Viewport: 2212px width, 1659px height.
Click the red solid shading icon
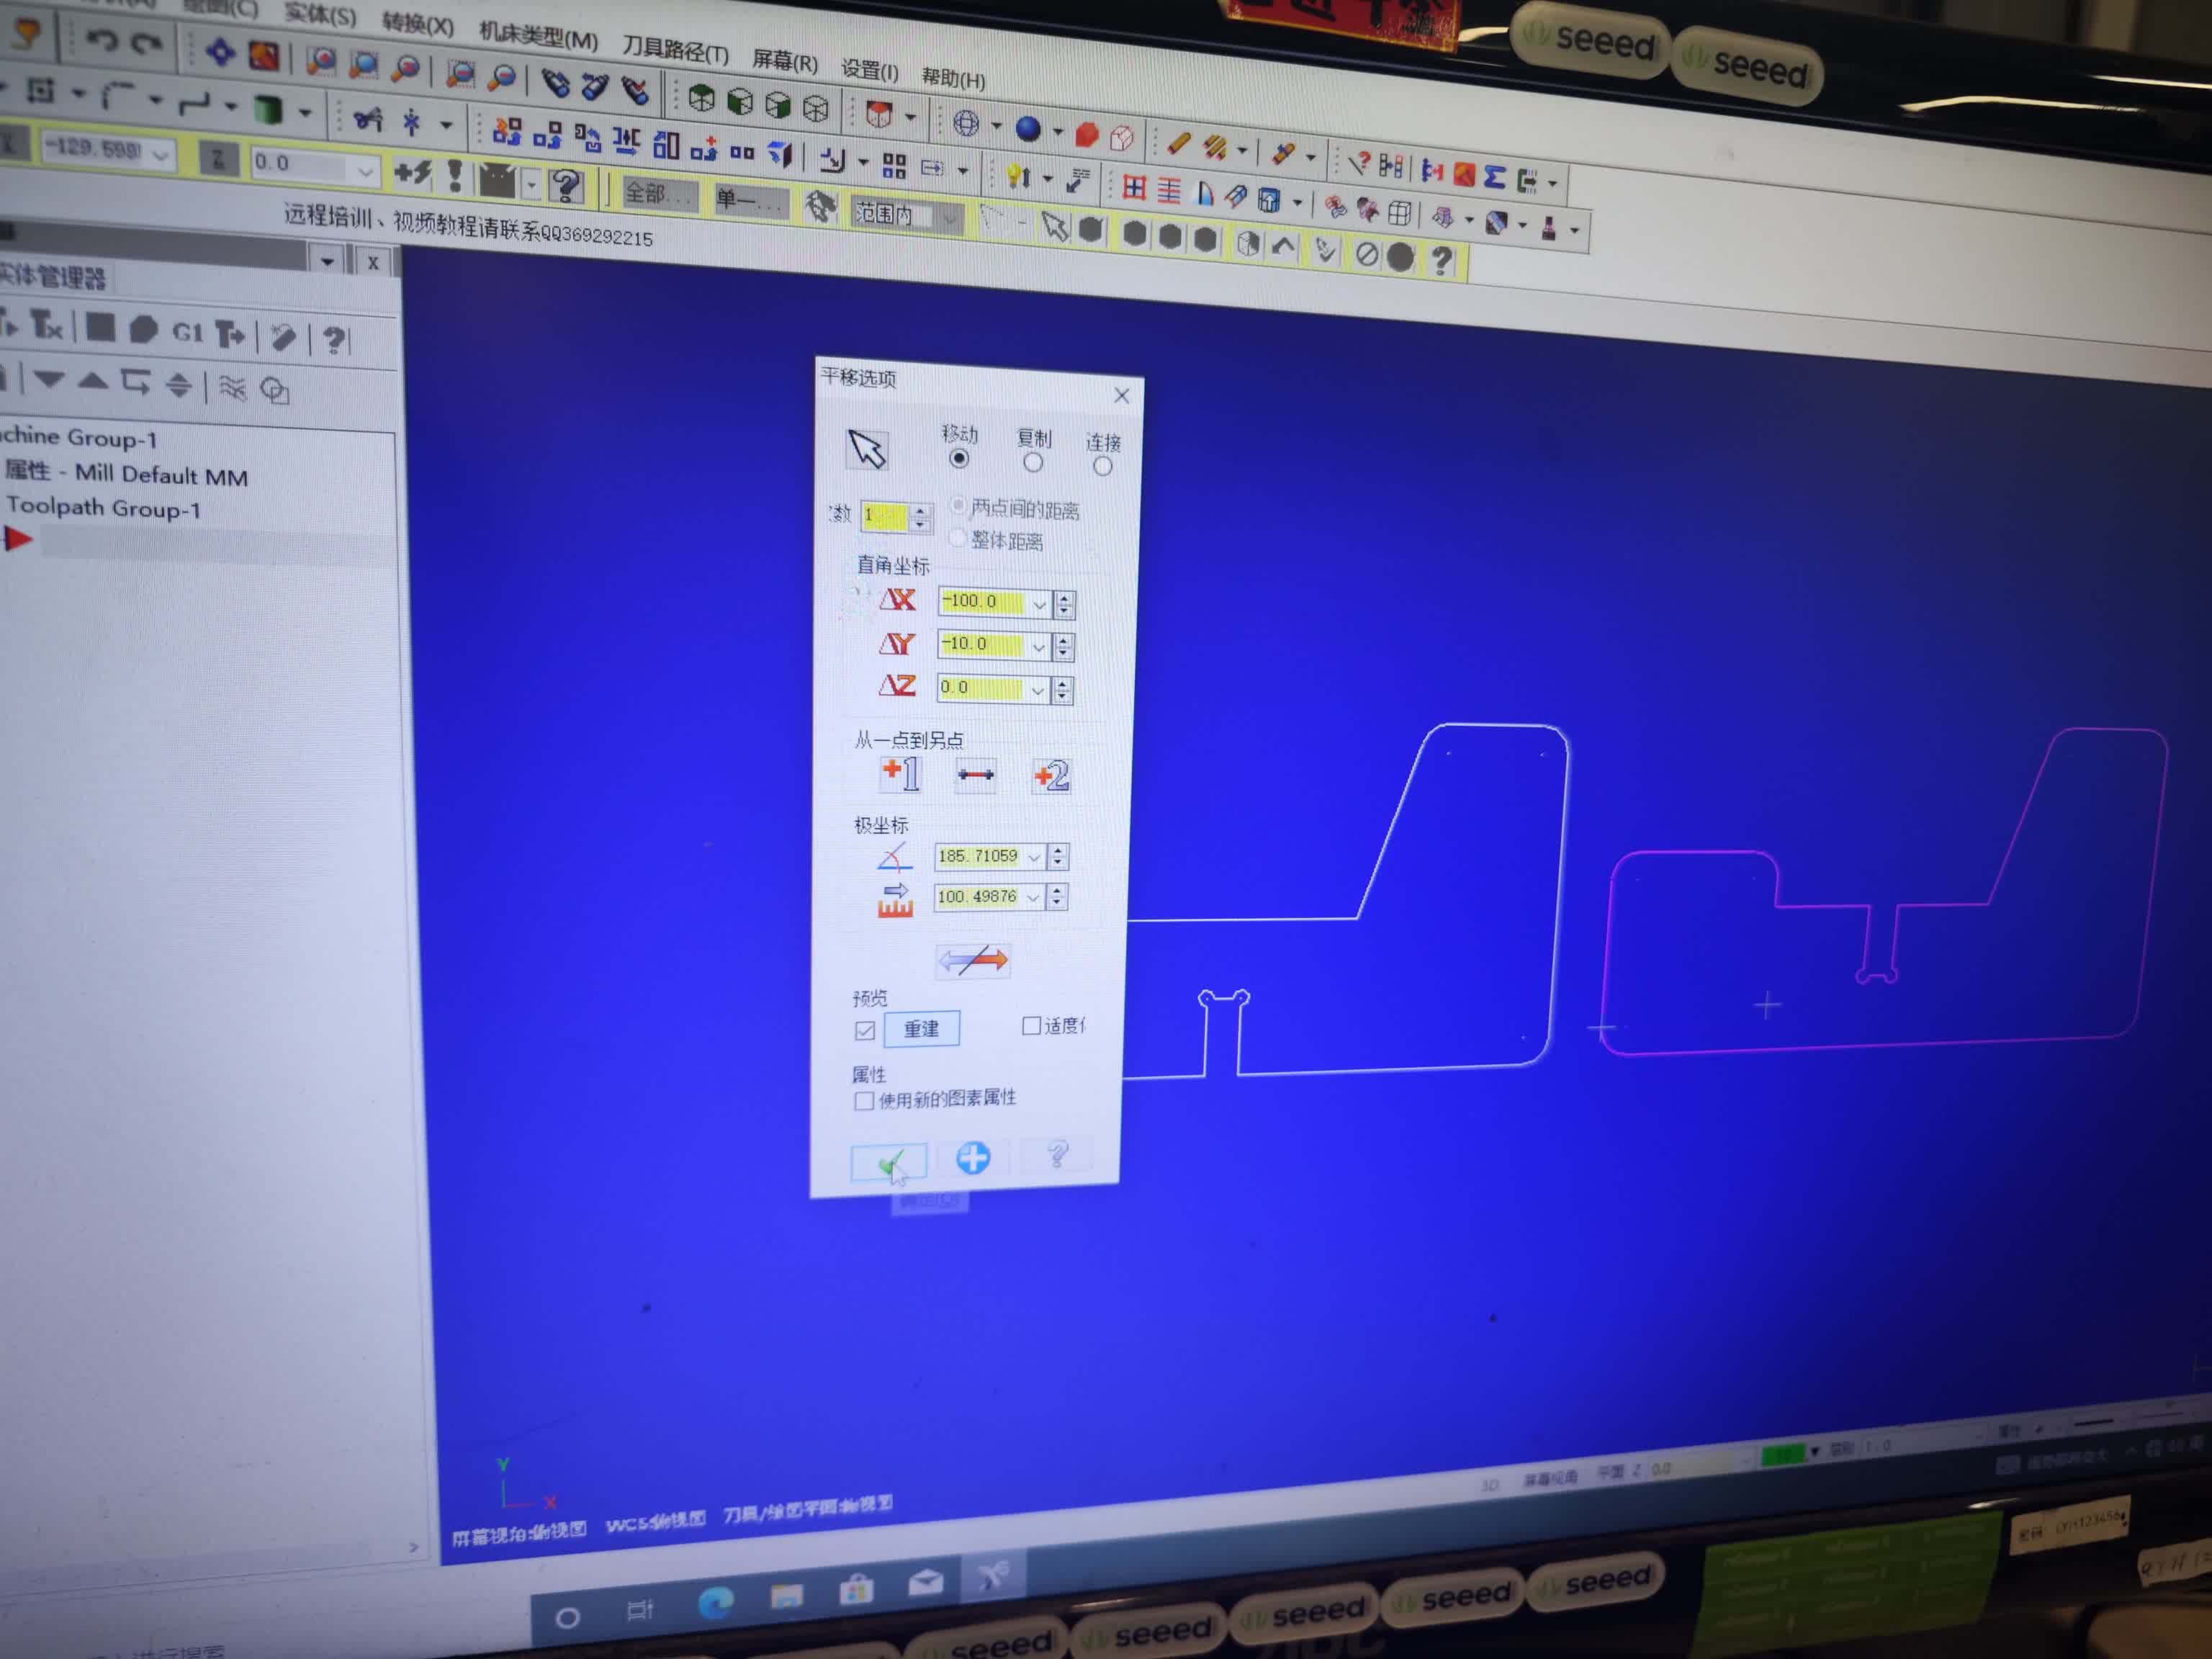click(x=1086, y=134)
